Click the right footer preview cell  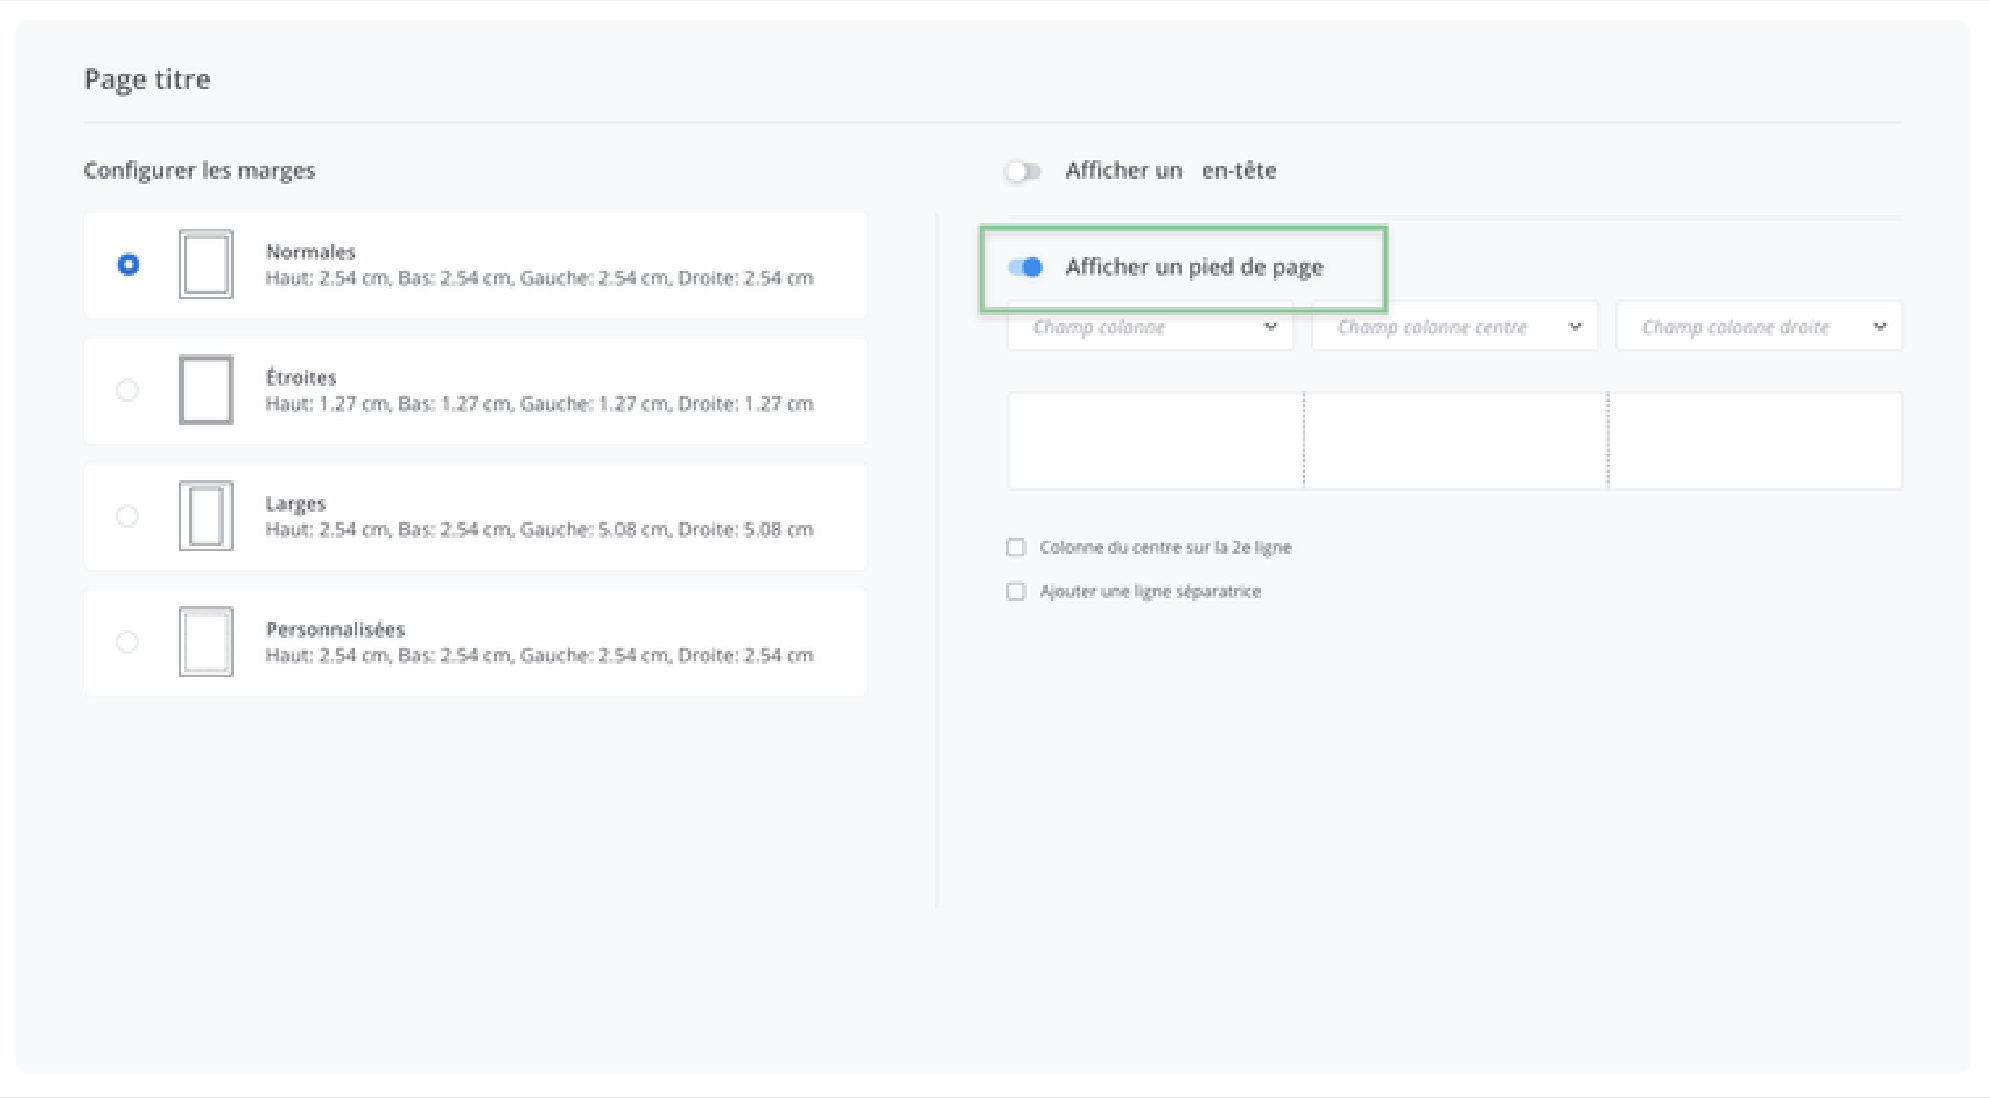1755,440
